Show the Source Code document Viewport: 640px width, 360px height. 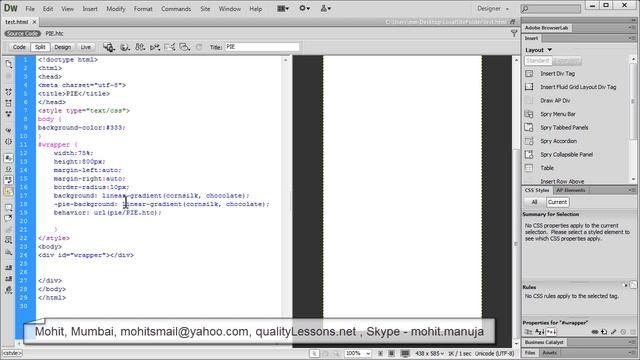tap(22, 33)
